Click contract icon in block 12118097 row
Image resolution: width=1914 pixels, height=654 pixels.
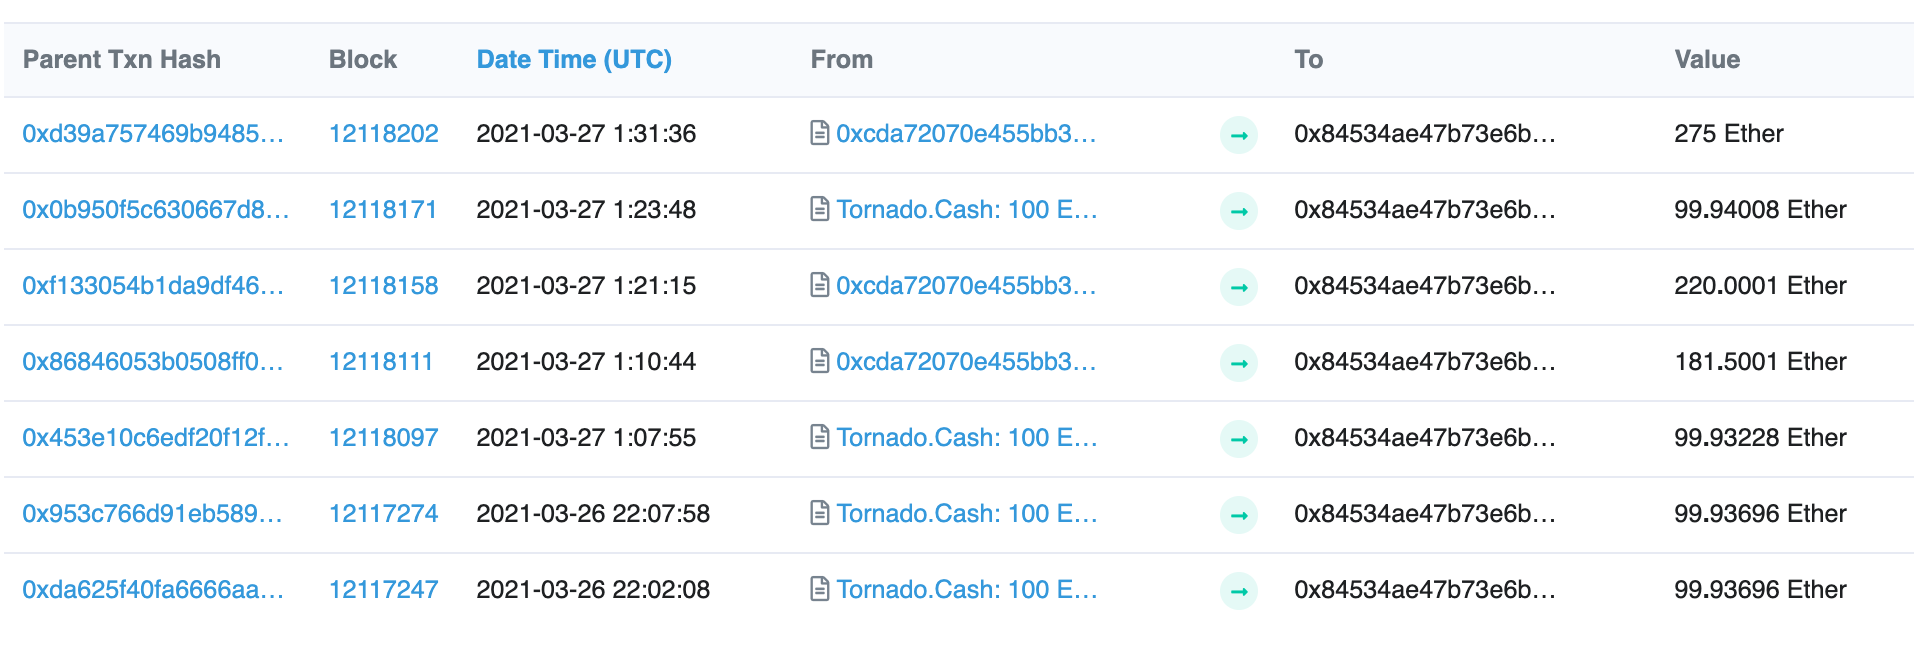click(819, 437)
